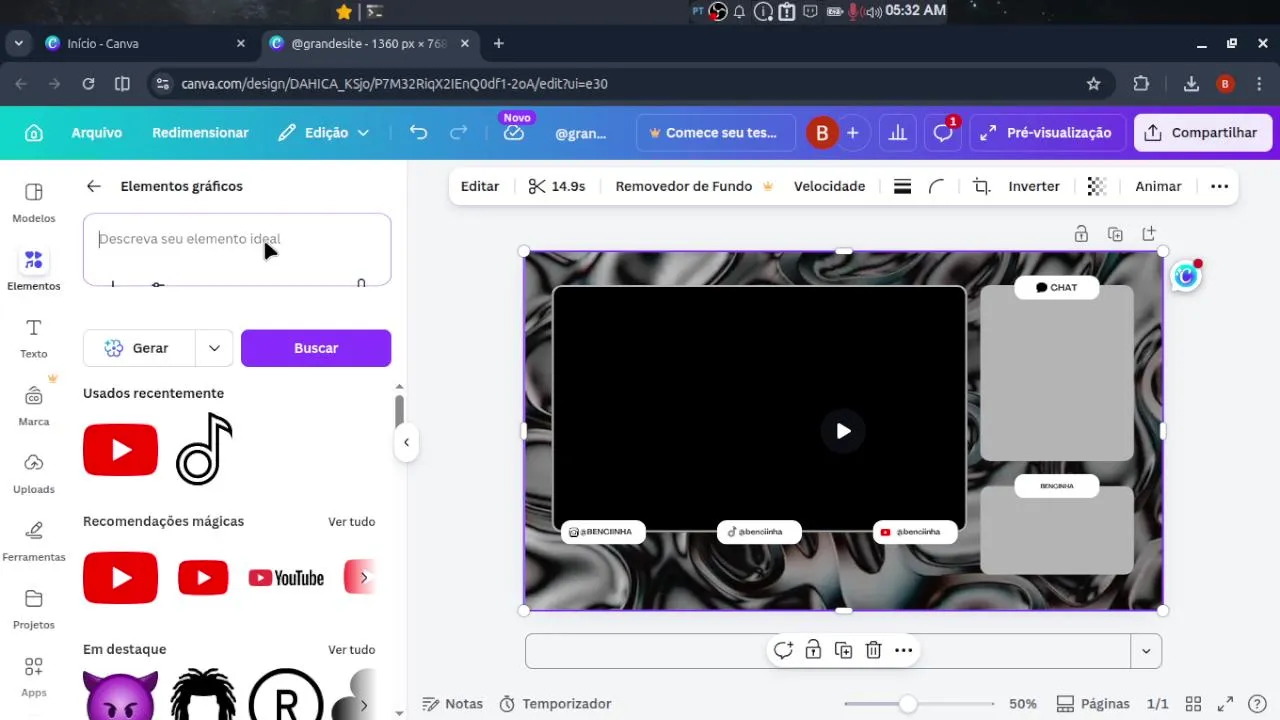Click the Gerar button

(139, 348)
